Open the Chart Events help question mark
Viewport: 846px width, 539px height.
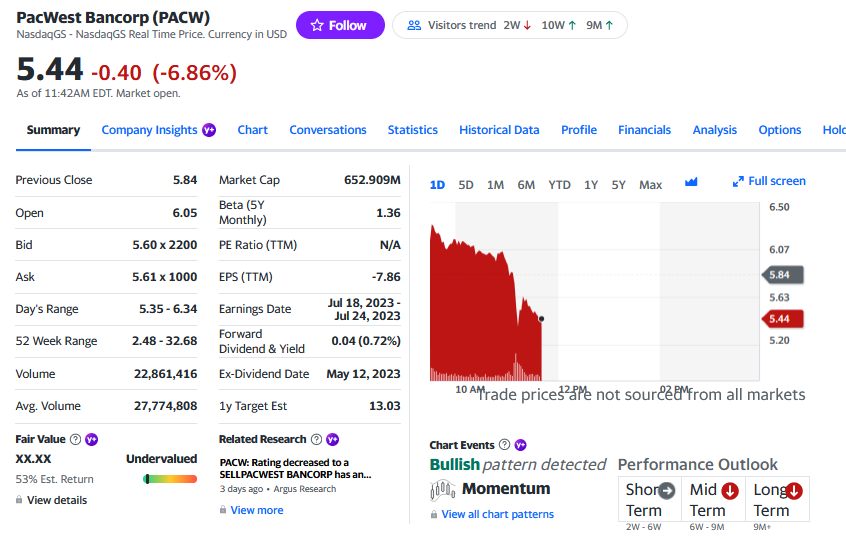[x=504, y=445]
